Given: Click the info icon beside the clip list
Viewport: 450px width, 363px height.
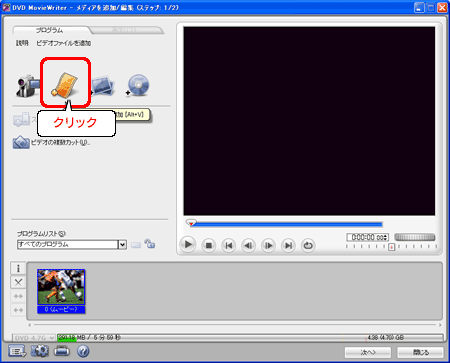Looking at the screenshot, I should (x=18, y=268).
